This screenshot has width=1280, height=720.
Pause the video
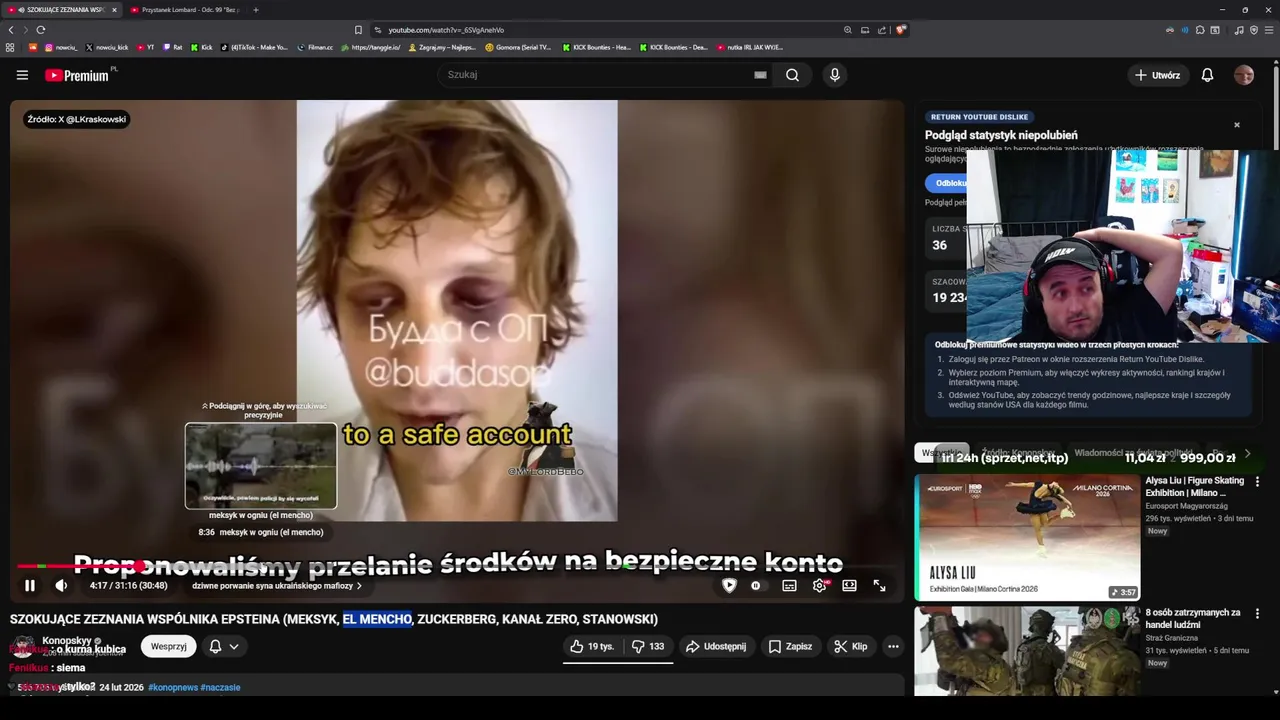point(30,586)
